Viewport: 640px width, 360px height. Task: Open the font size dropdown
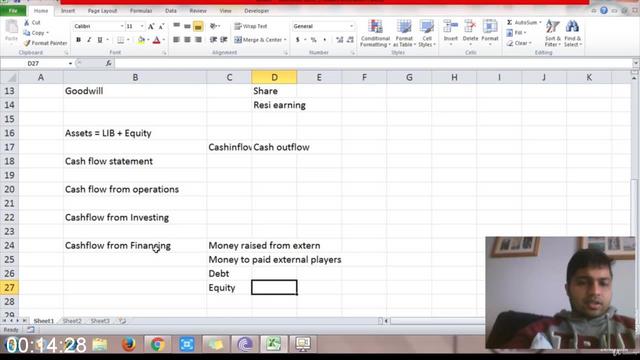pyautogui.click(x=142, y=26)
